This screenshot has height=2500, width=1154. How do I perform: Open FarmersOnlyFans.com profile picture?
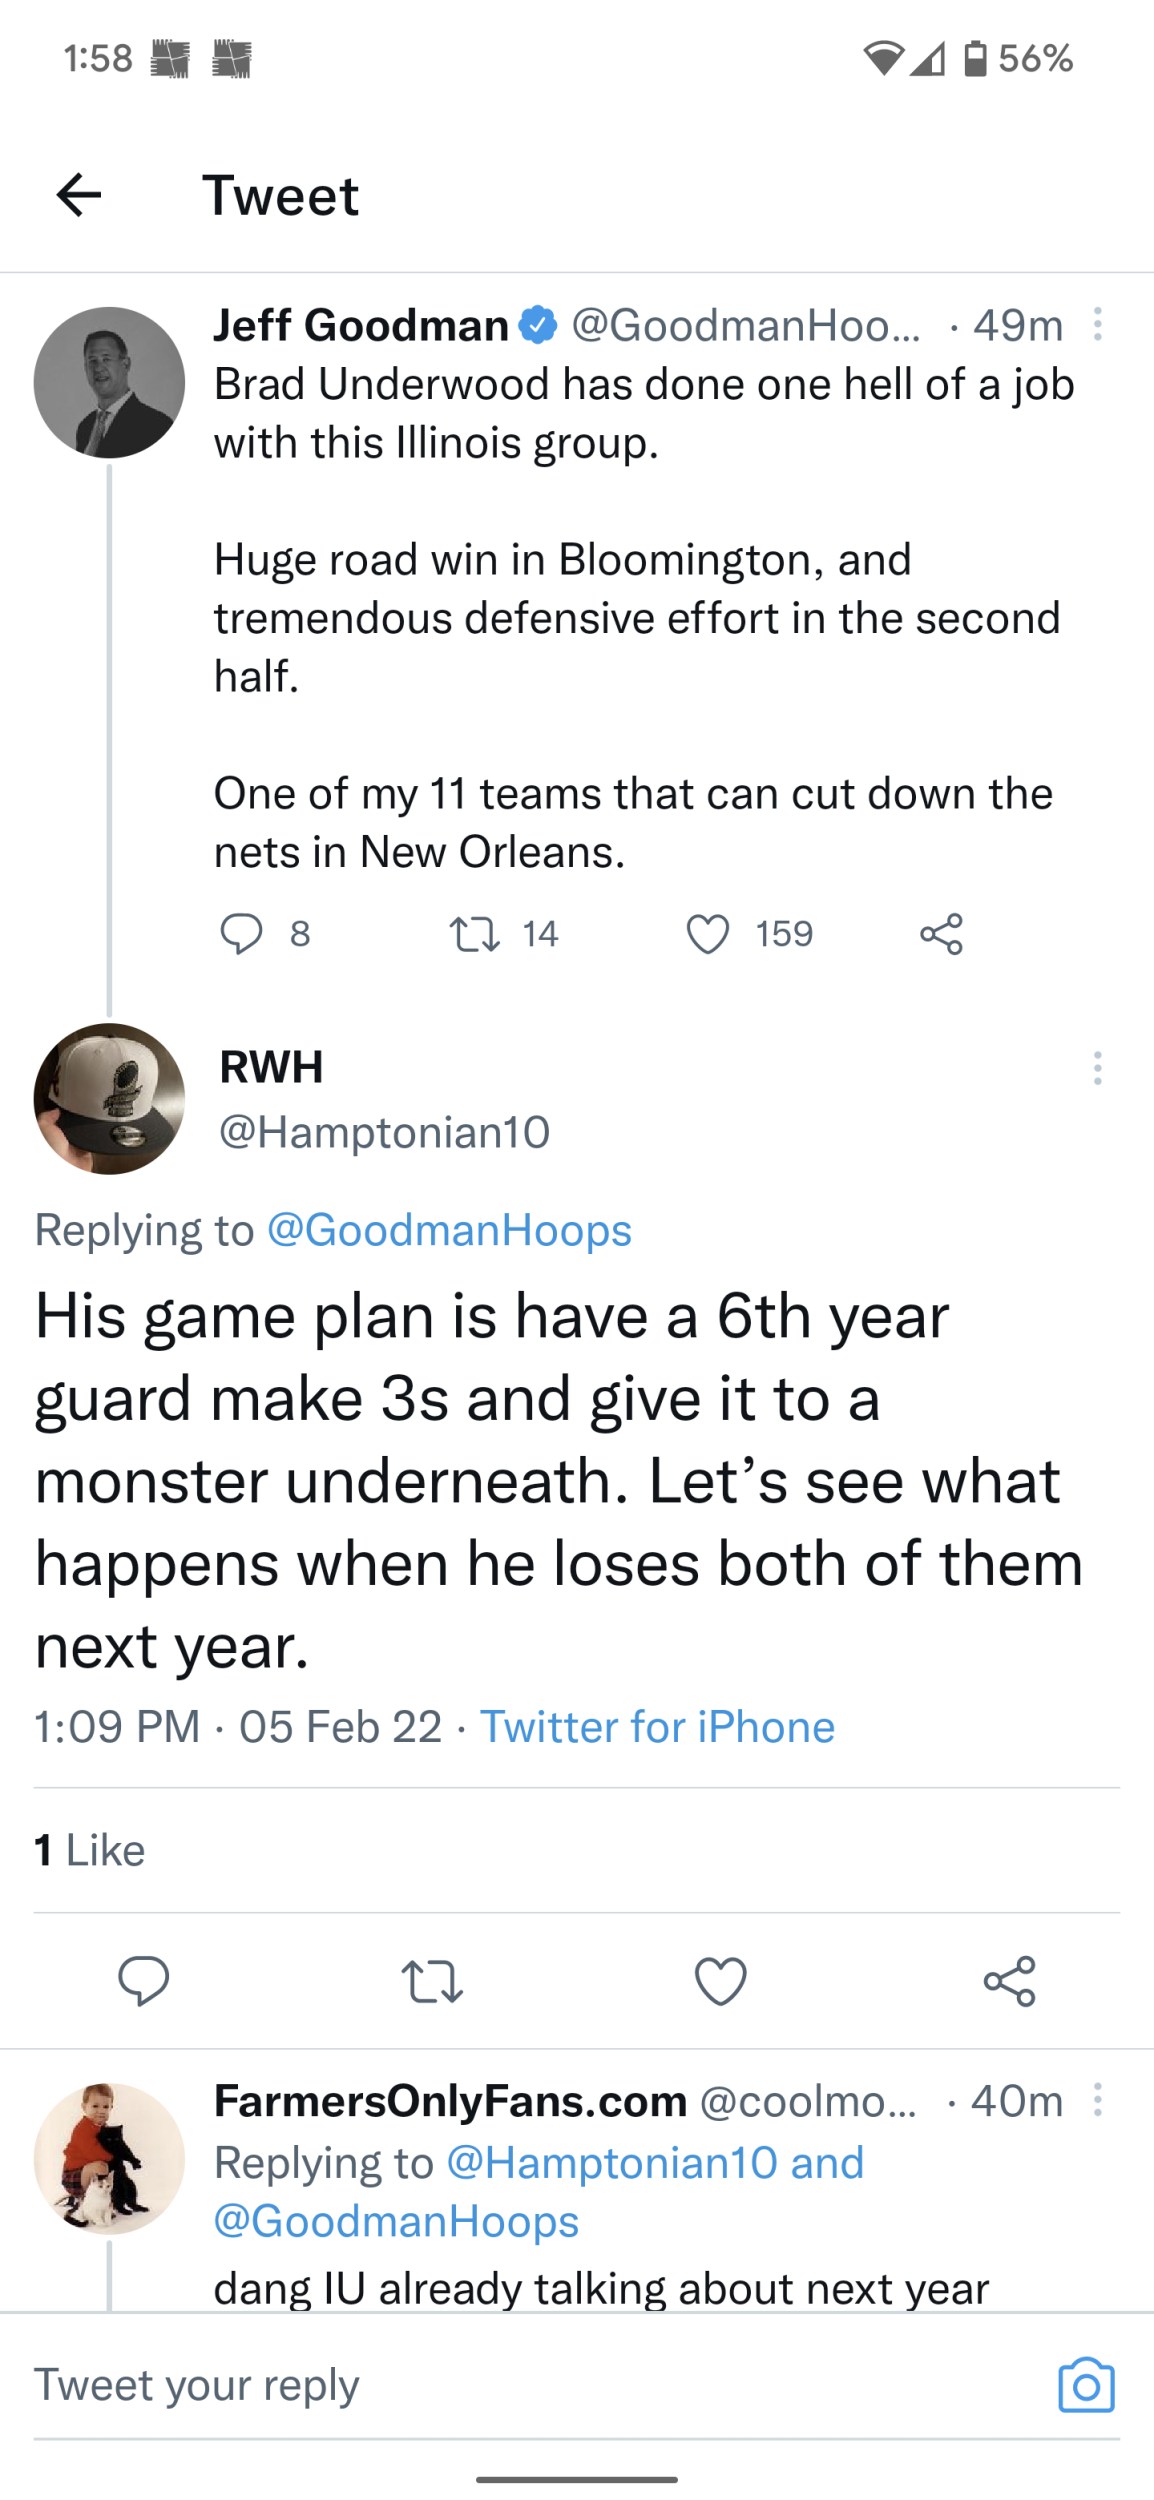click(109, 2158)
